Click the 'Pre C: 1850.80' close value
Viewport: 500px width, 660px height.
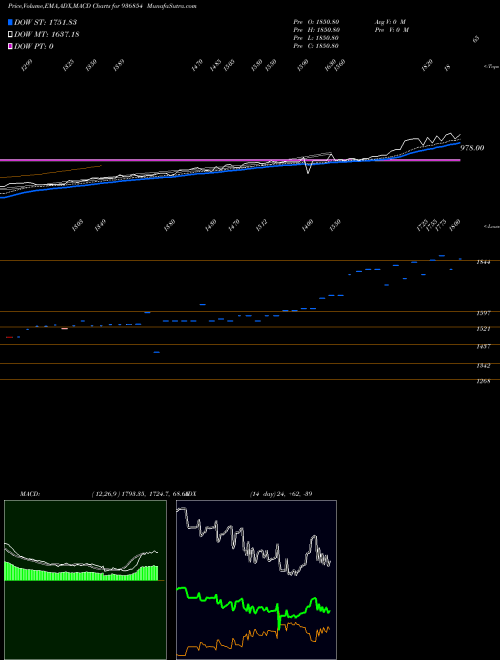click(x=316, y=46)
